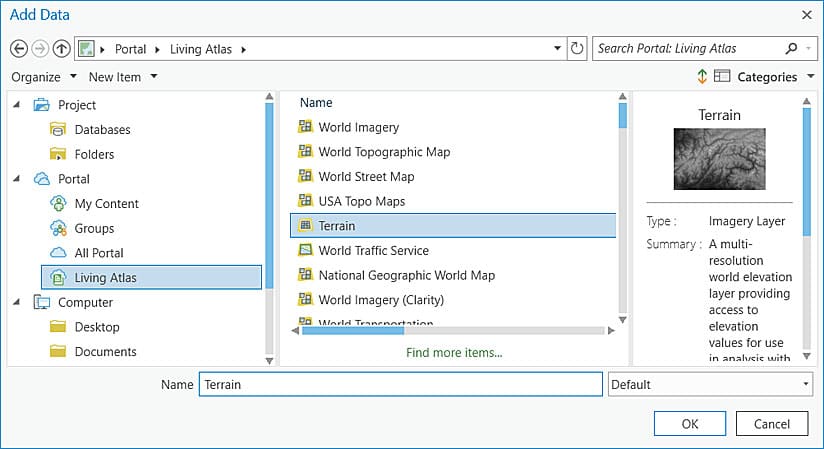
Task: Open the New Item menu
Action: [x=122, y=77]
